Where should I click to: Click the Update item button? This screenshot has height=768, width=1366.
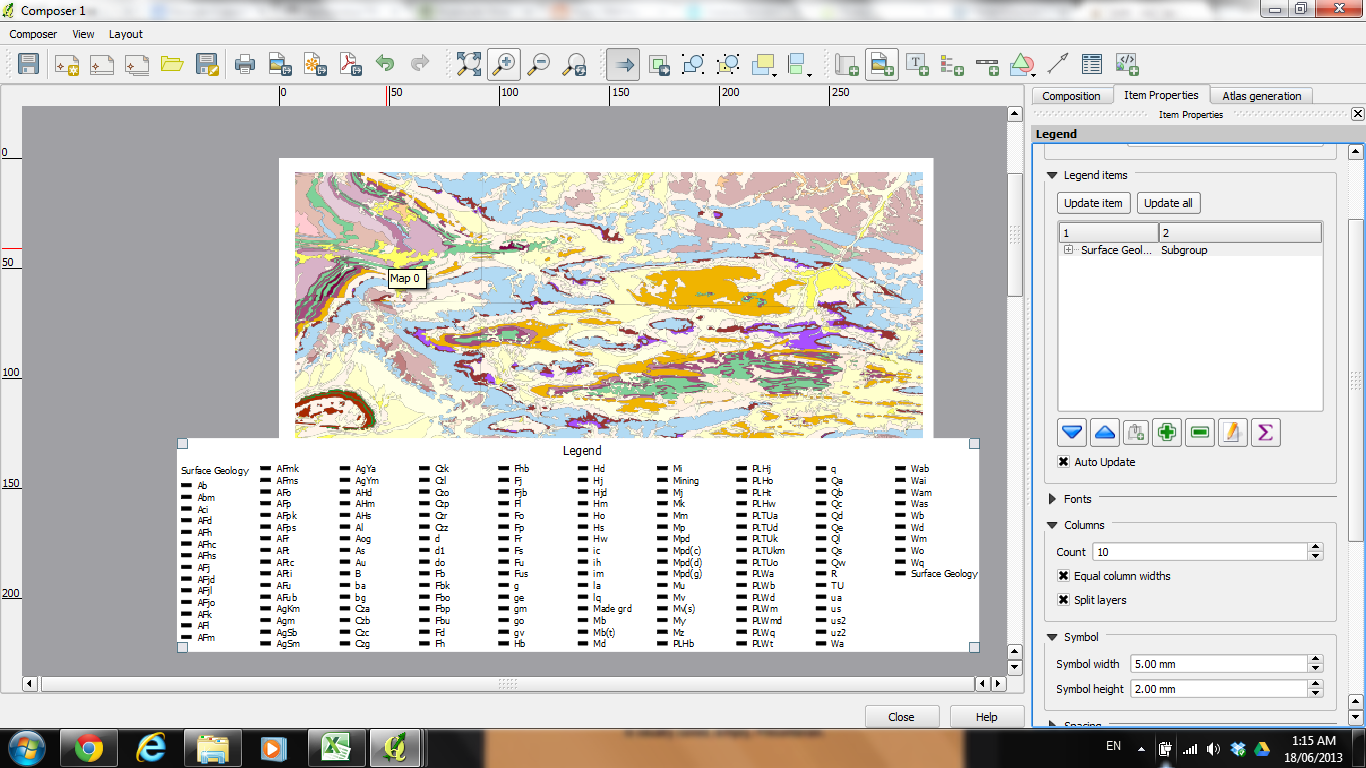pos(1093,203)
